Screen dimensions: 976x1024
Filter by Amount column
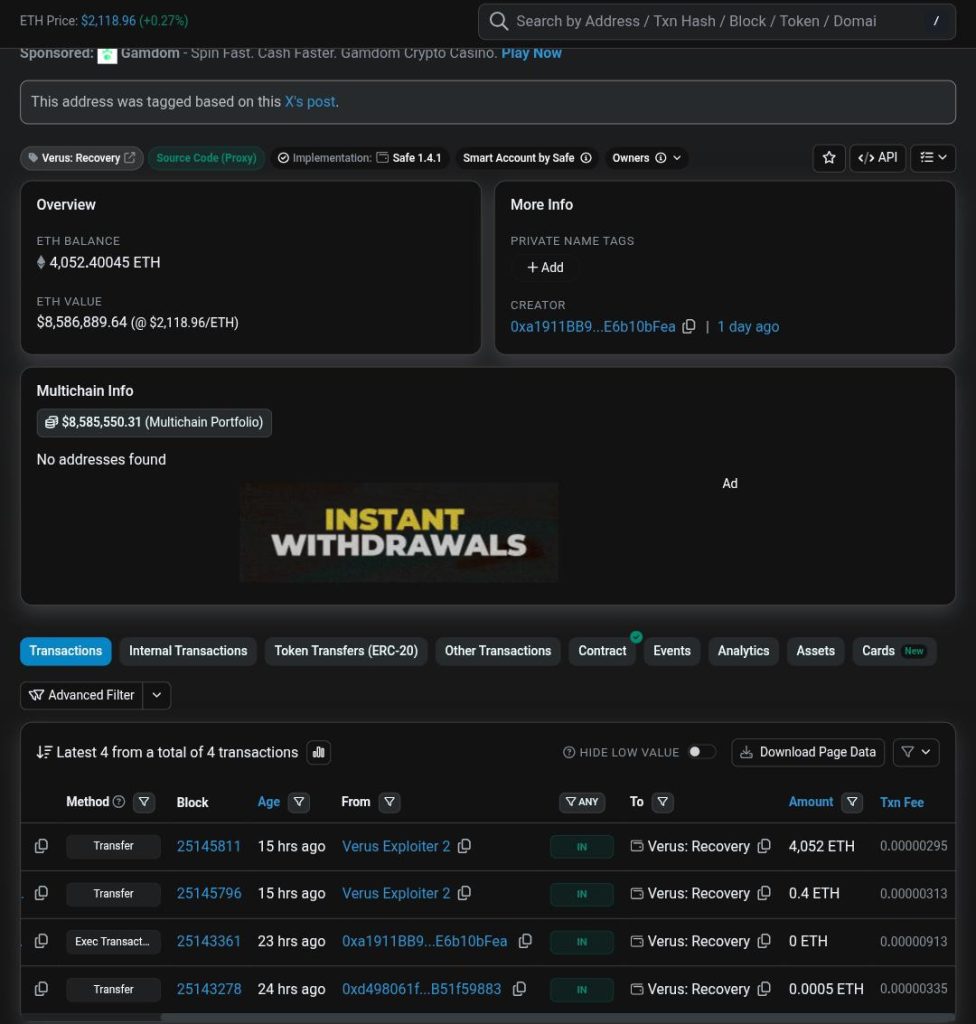tap(852, 802)
